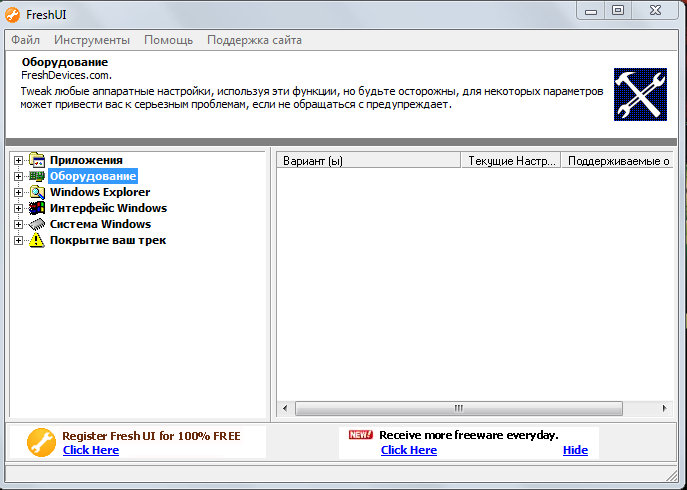
Task: Click the Интерфейс Windows flag icon
Action: [x=37, y=208]
